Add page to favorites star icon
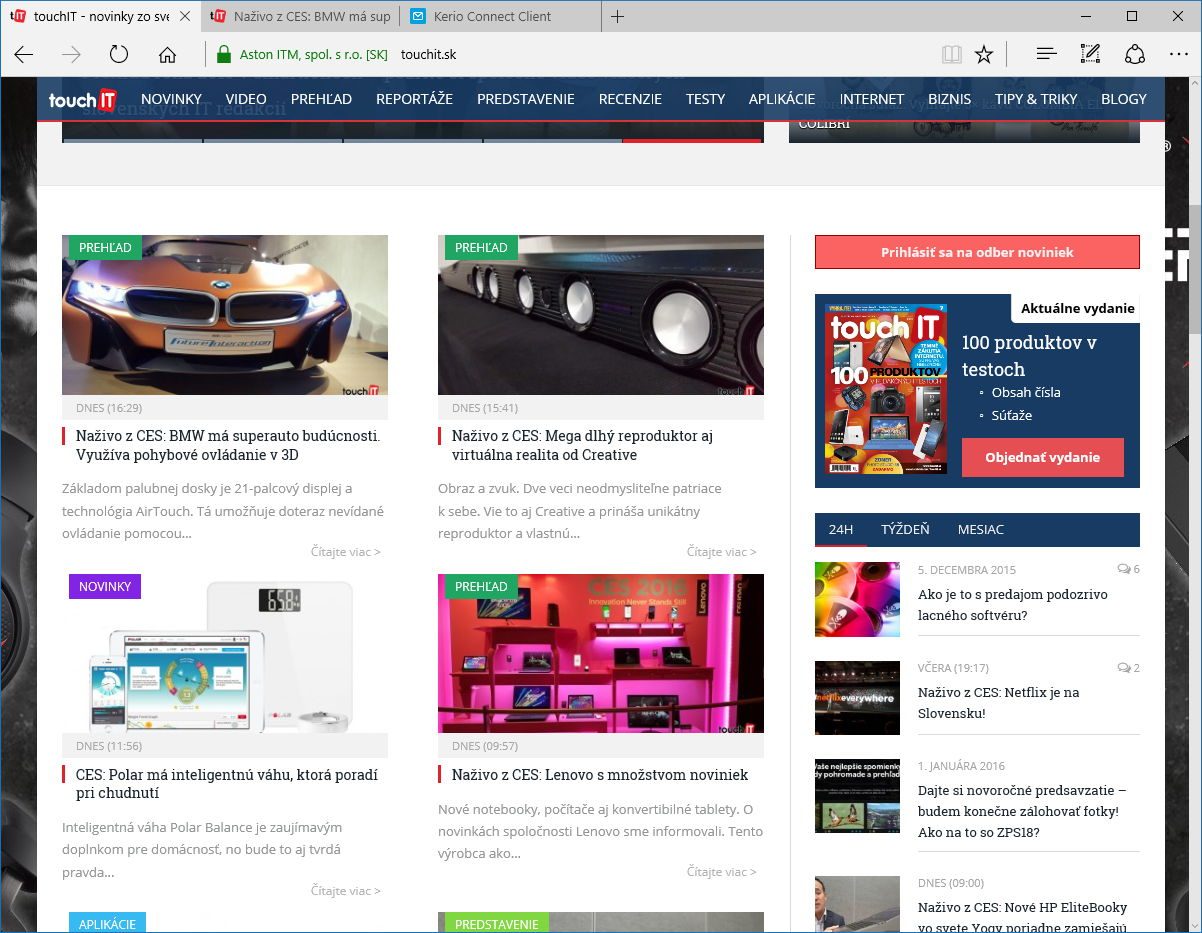The height and width of the screenshot is (933, 1202). 984,55
